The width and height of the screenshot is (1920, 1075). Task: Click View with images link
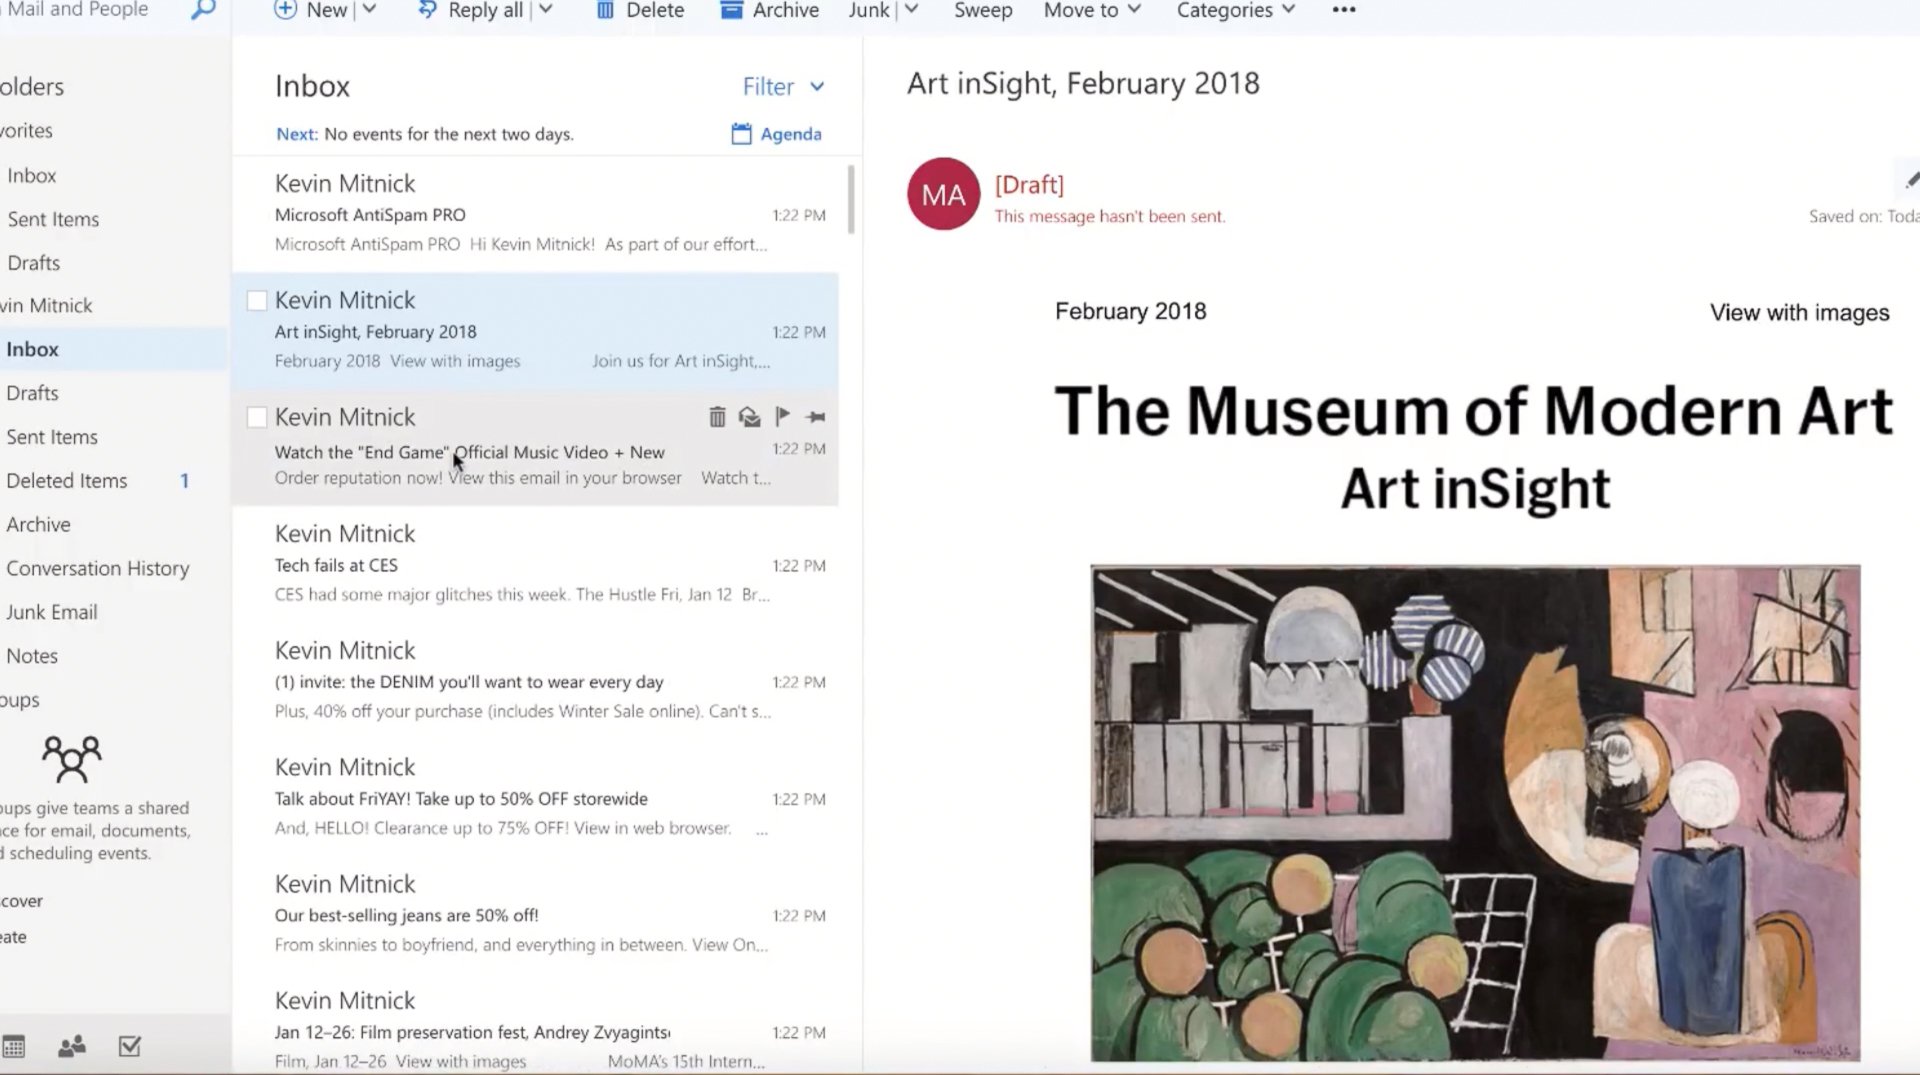click(x=1799, y=313)
